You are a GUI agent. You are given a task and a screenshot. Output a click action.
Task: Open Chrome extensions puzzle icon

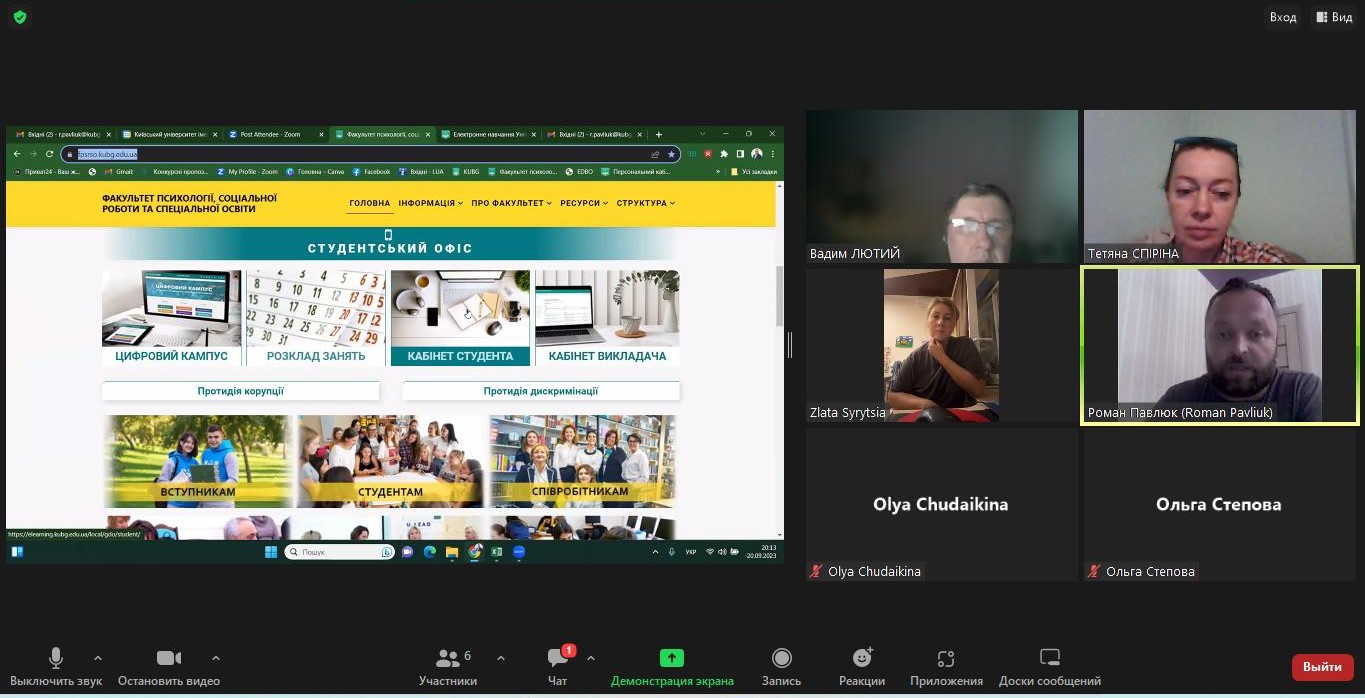724,154
